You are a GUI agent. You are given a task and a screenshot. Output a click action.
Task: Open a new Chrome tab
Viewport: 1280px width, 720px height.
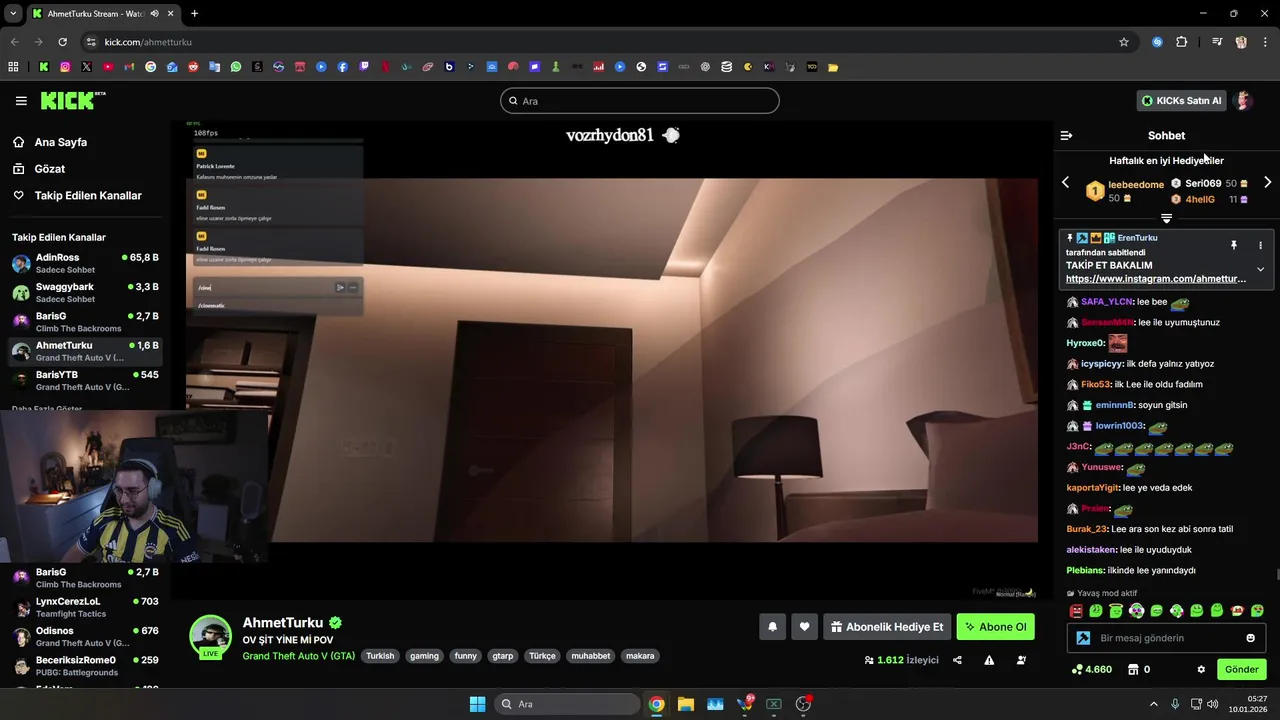(x=194, y=14)
